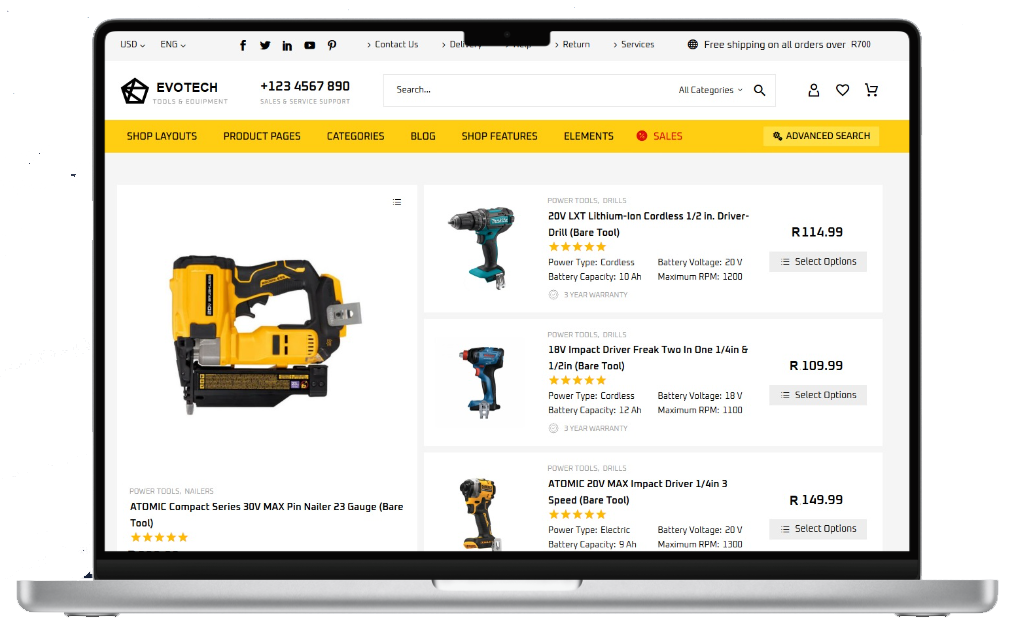Open the Twitter social icon
This screenshot has height=639, width=1017.
click(265, 45)
